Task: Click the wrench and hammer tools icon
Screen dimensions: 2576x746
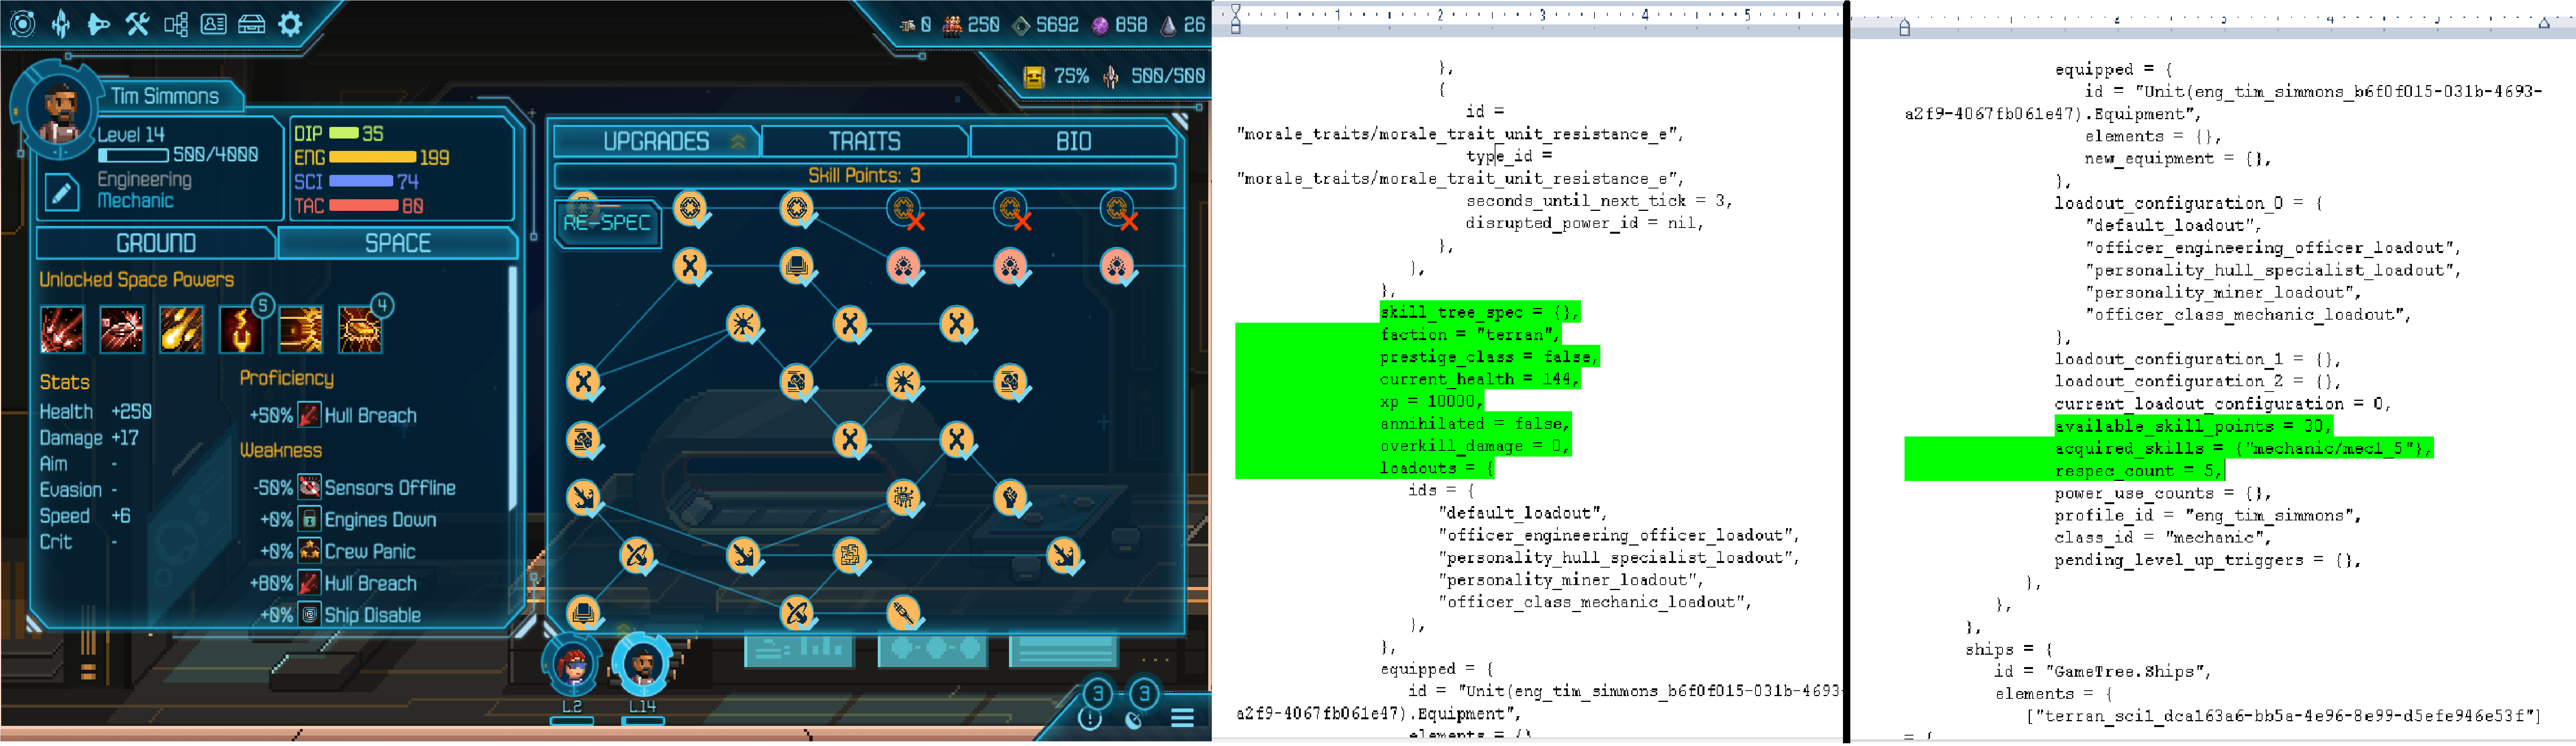Action: click(x=137, y=23)
